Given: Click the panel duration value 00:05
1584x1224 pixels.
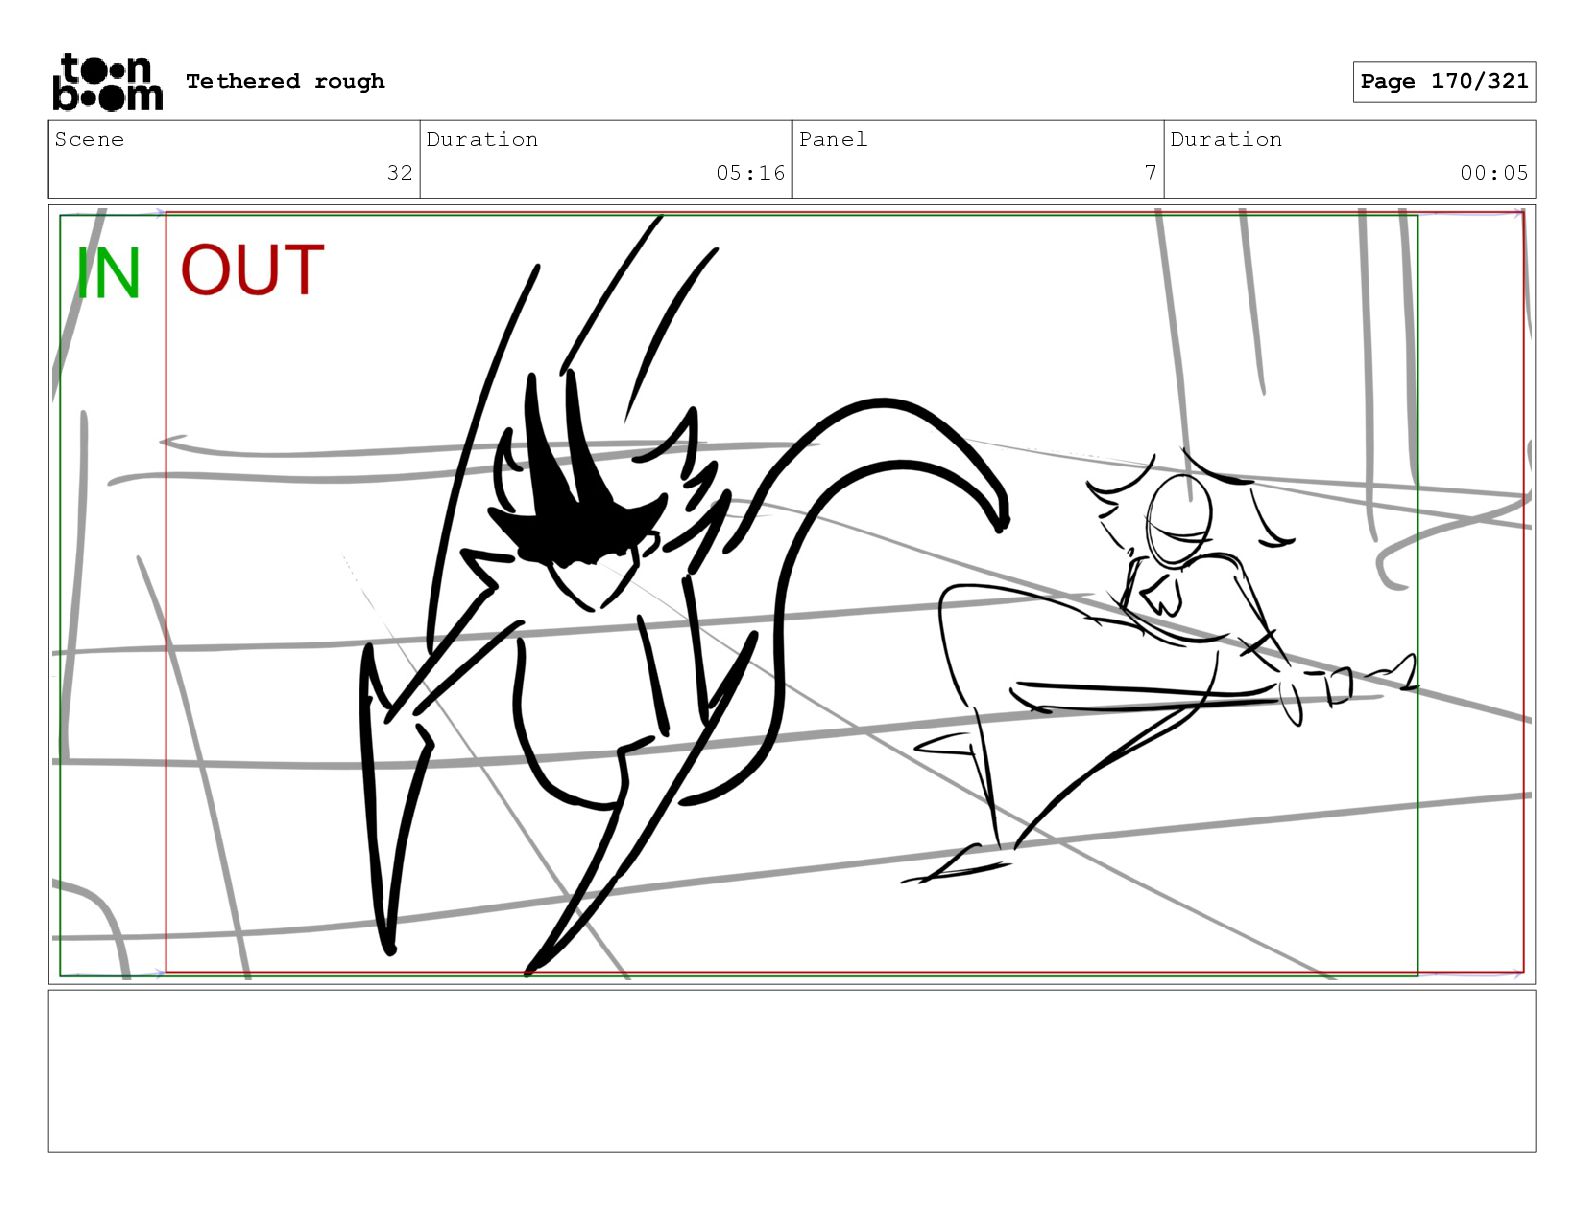Looking at the screenshot, I should click(x=1494, y=173).
